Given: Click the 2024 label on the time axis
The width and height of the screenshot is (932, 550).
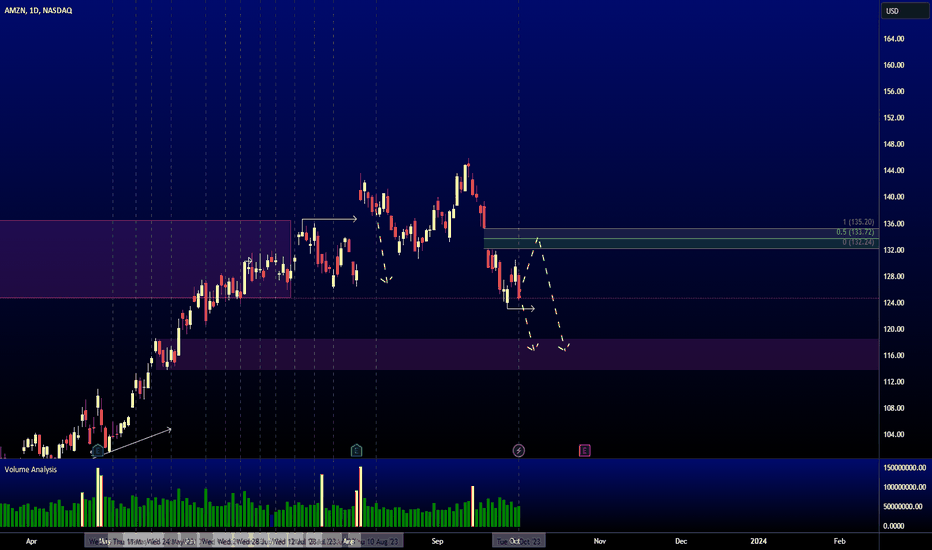Looking at the screenshot, I should [x=758, y=541].
